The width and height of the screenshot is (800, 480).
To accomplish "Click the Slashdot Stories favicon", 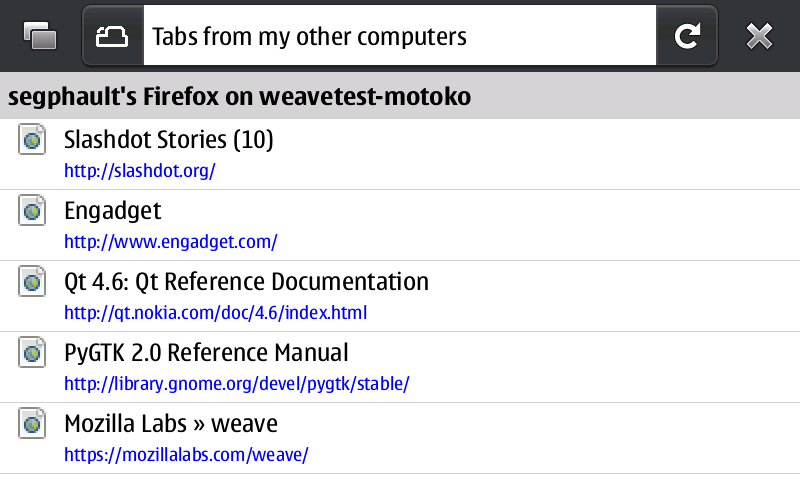I will pyautogui.click(x=32, y=139).
